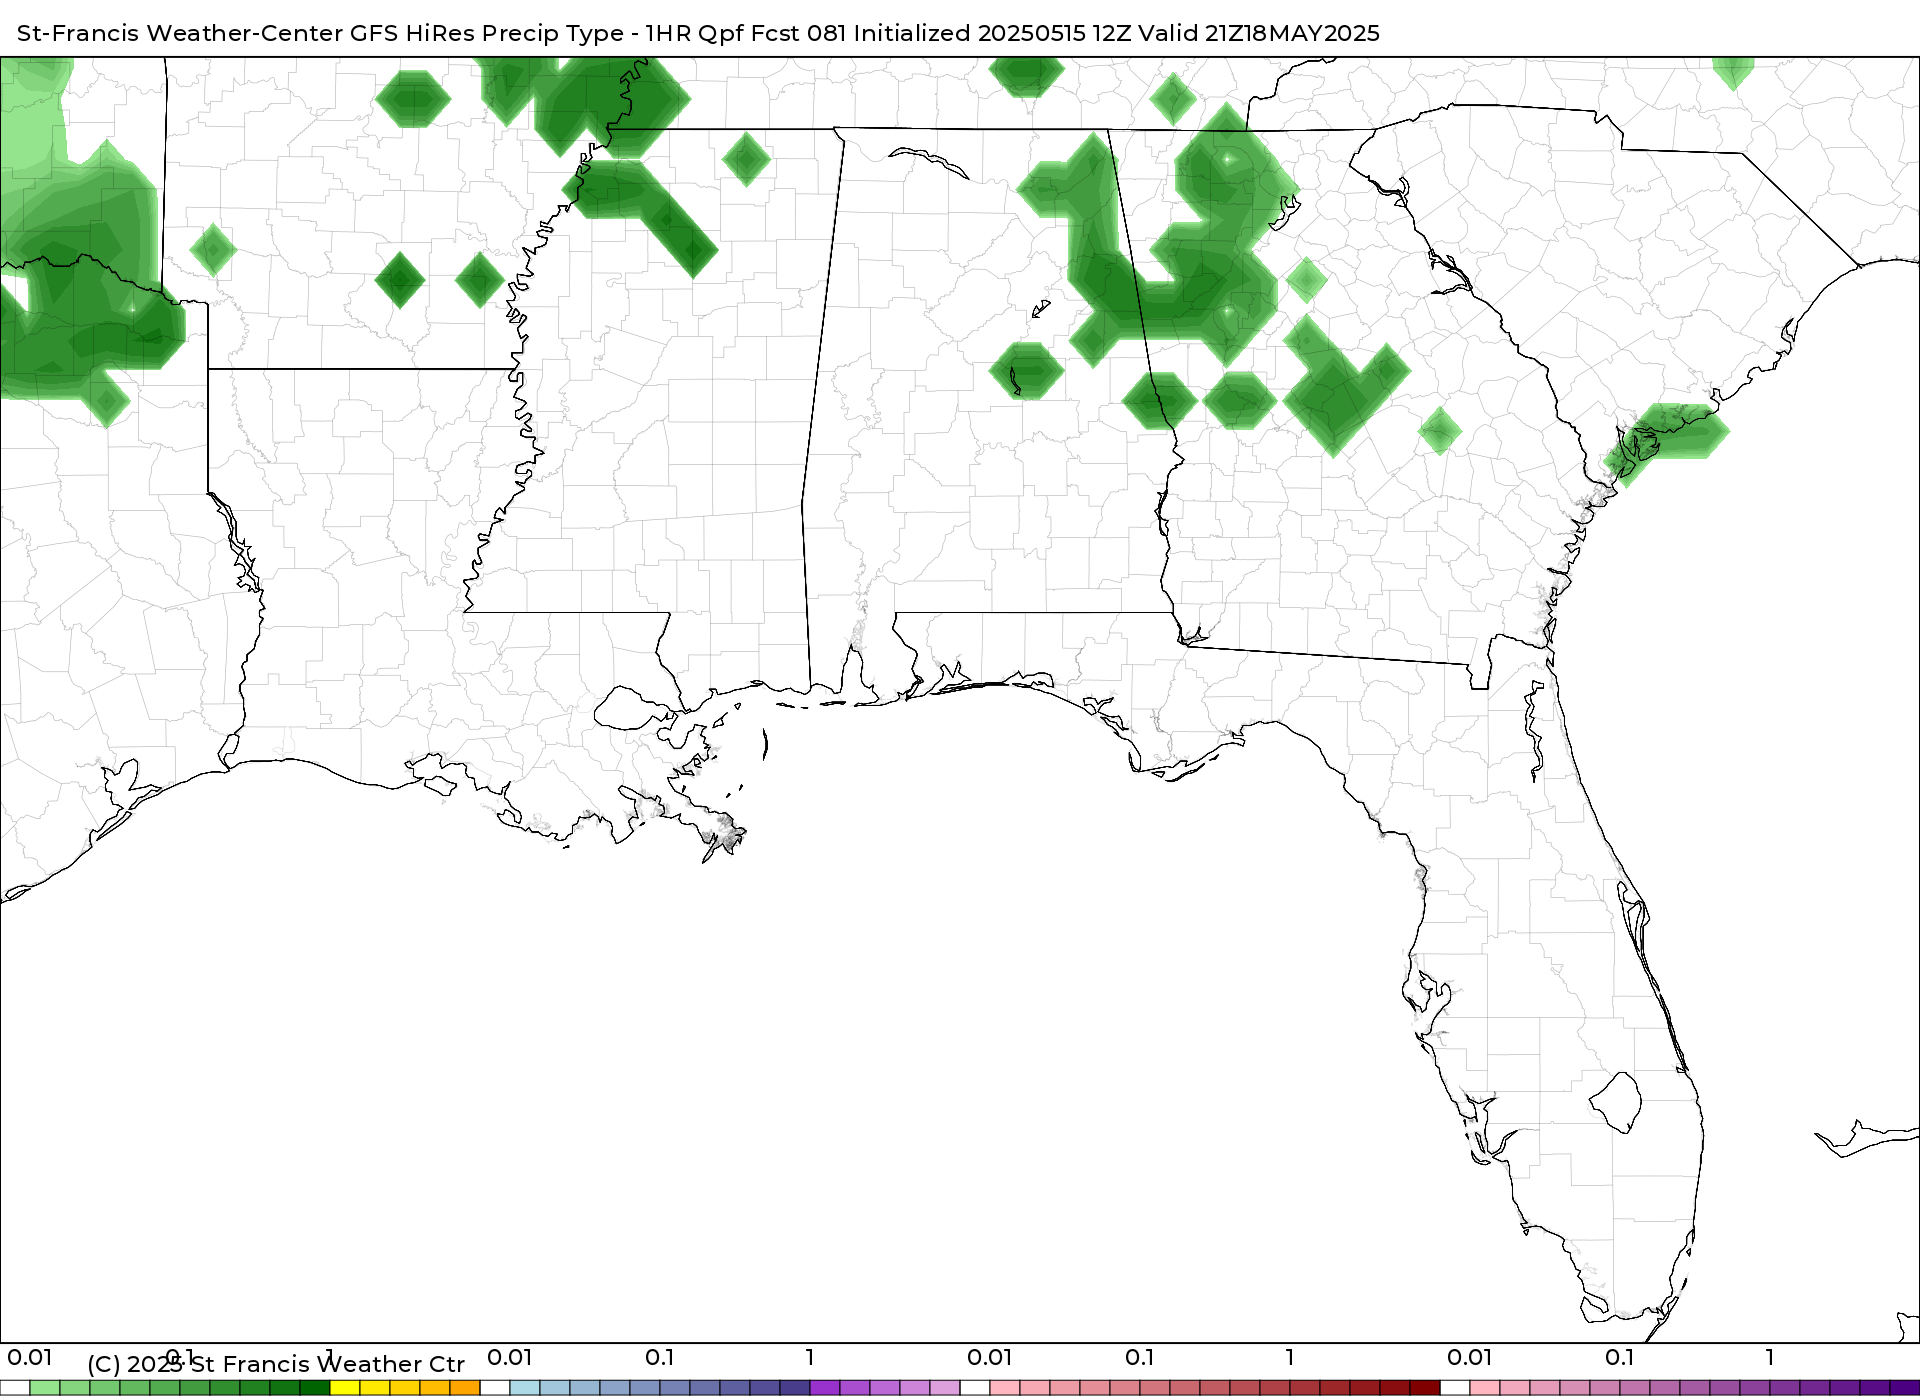1920x1400 pixels.
Task: Pick the lightest green legend swatch
Action: pyautogui.click(x=45, y=1388)
